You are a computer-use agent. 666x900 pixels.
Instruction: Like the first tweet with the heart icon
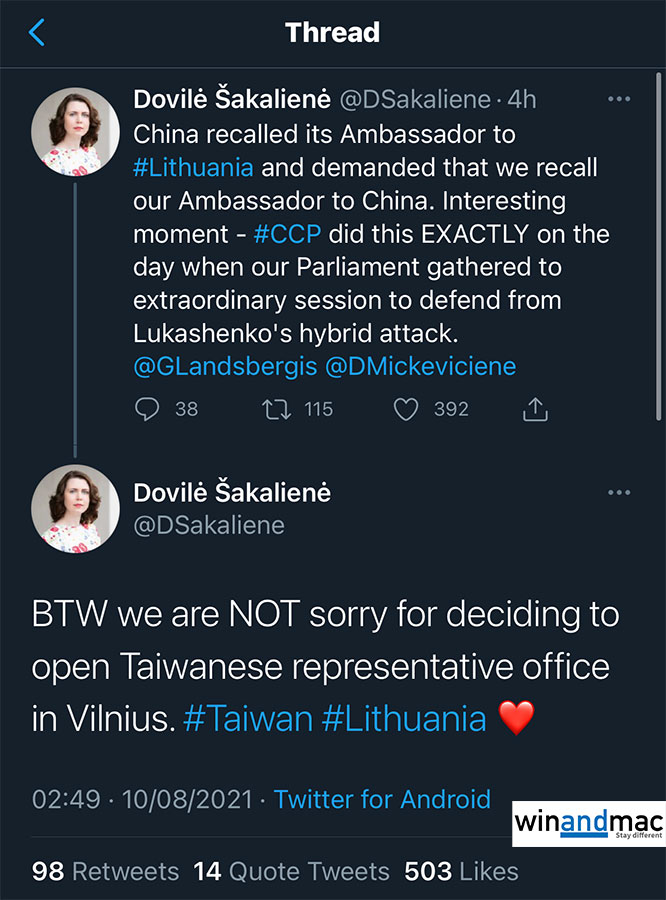(x=405, y=409)
